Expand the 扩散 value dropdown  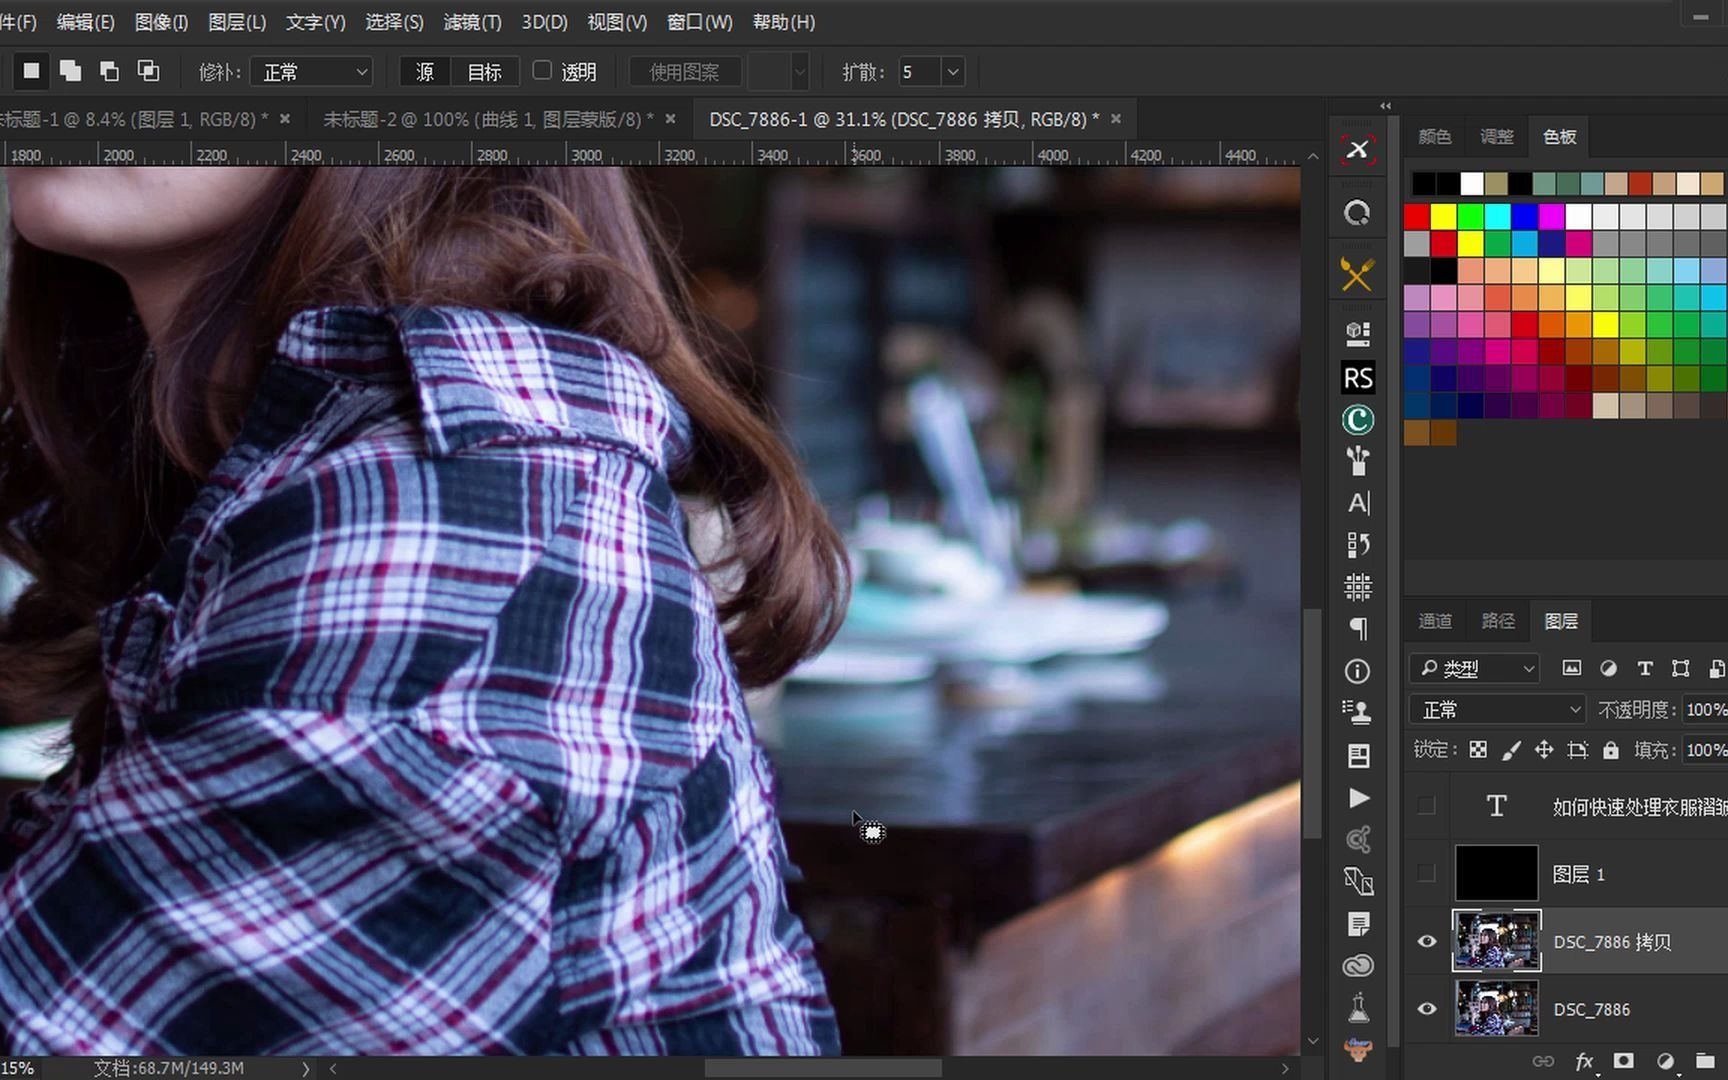(953, 72)
